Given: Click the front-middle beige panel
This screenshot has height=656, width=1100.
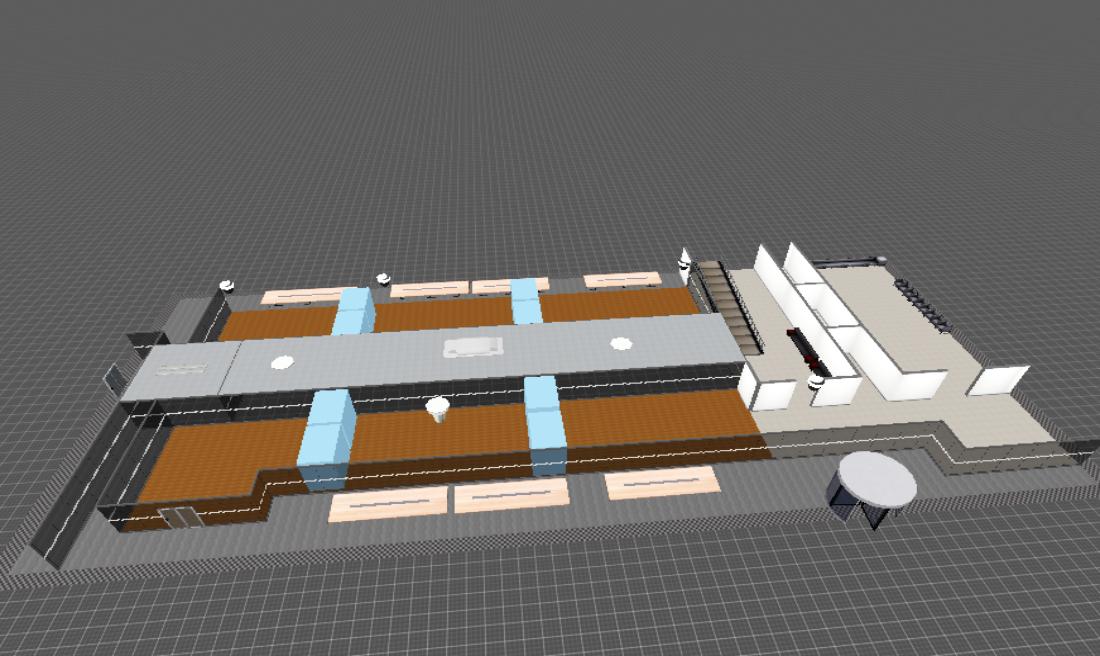Looking at the screenshot, I should pos(511,494).
